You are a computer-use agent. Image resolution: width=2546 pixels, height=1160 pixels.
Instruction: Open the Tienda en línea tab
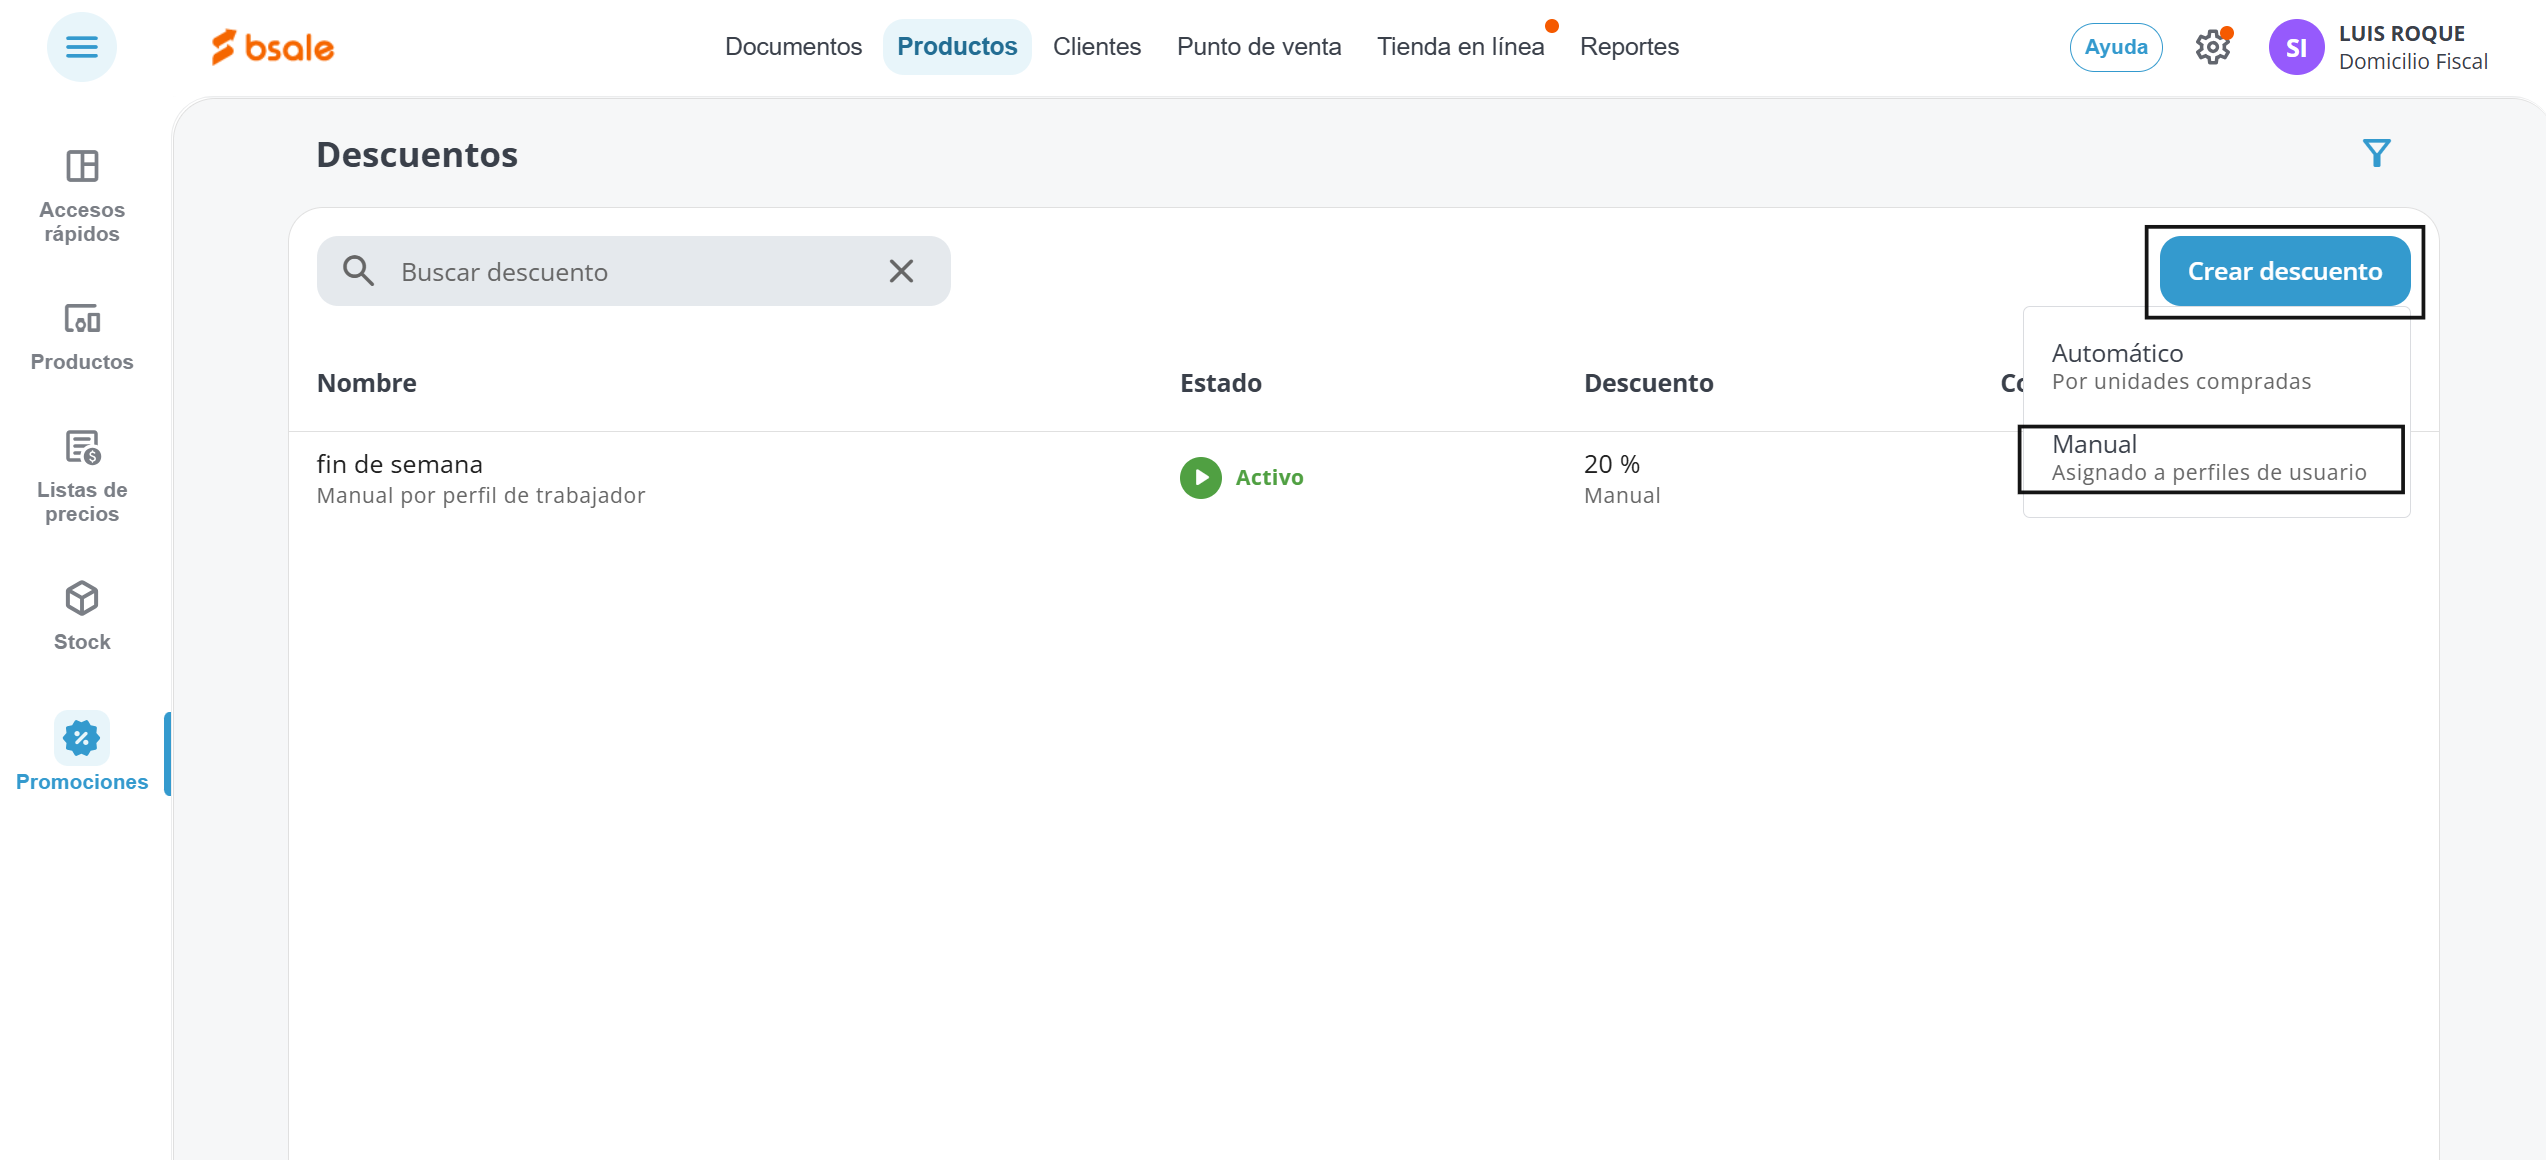[x=1460, y=47]
